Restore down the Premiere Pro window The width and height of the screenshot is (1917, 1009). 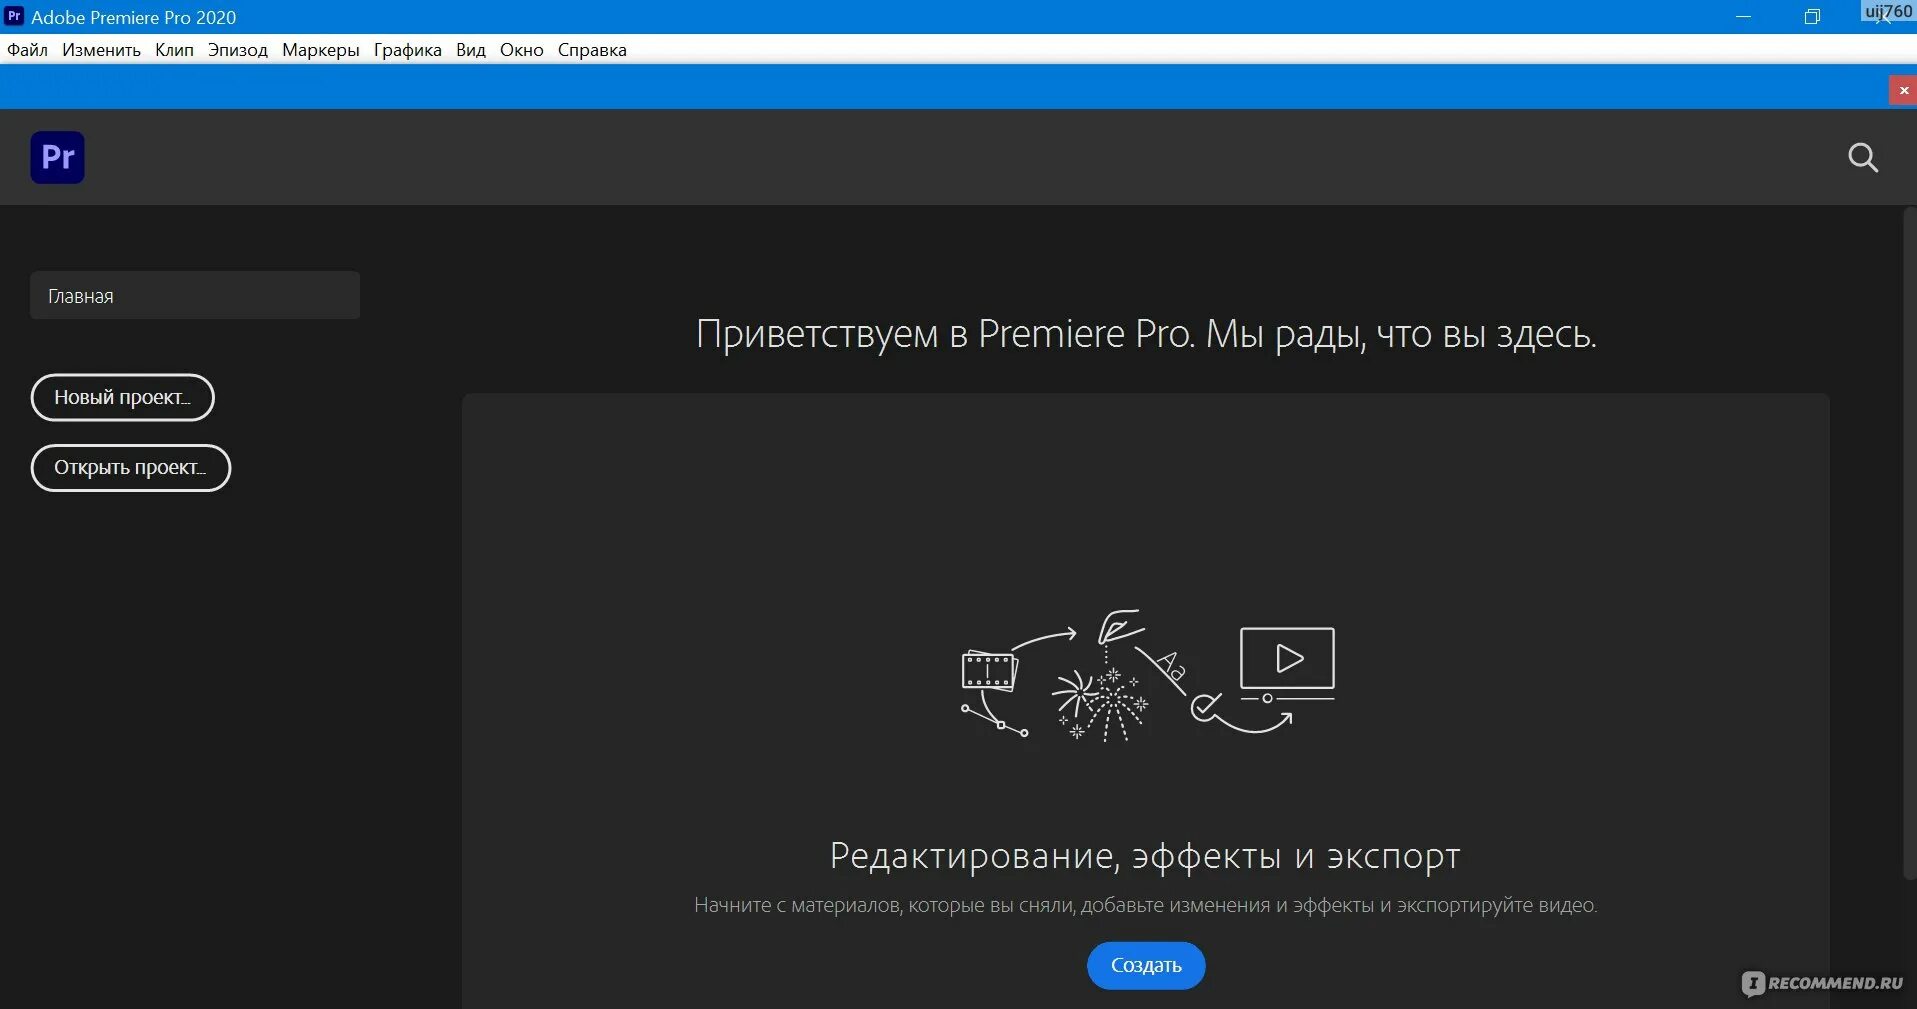pos(1812,17)
